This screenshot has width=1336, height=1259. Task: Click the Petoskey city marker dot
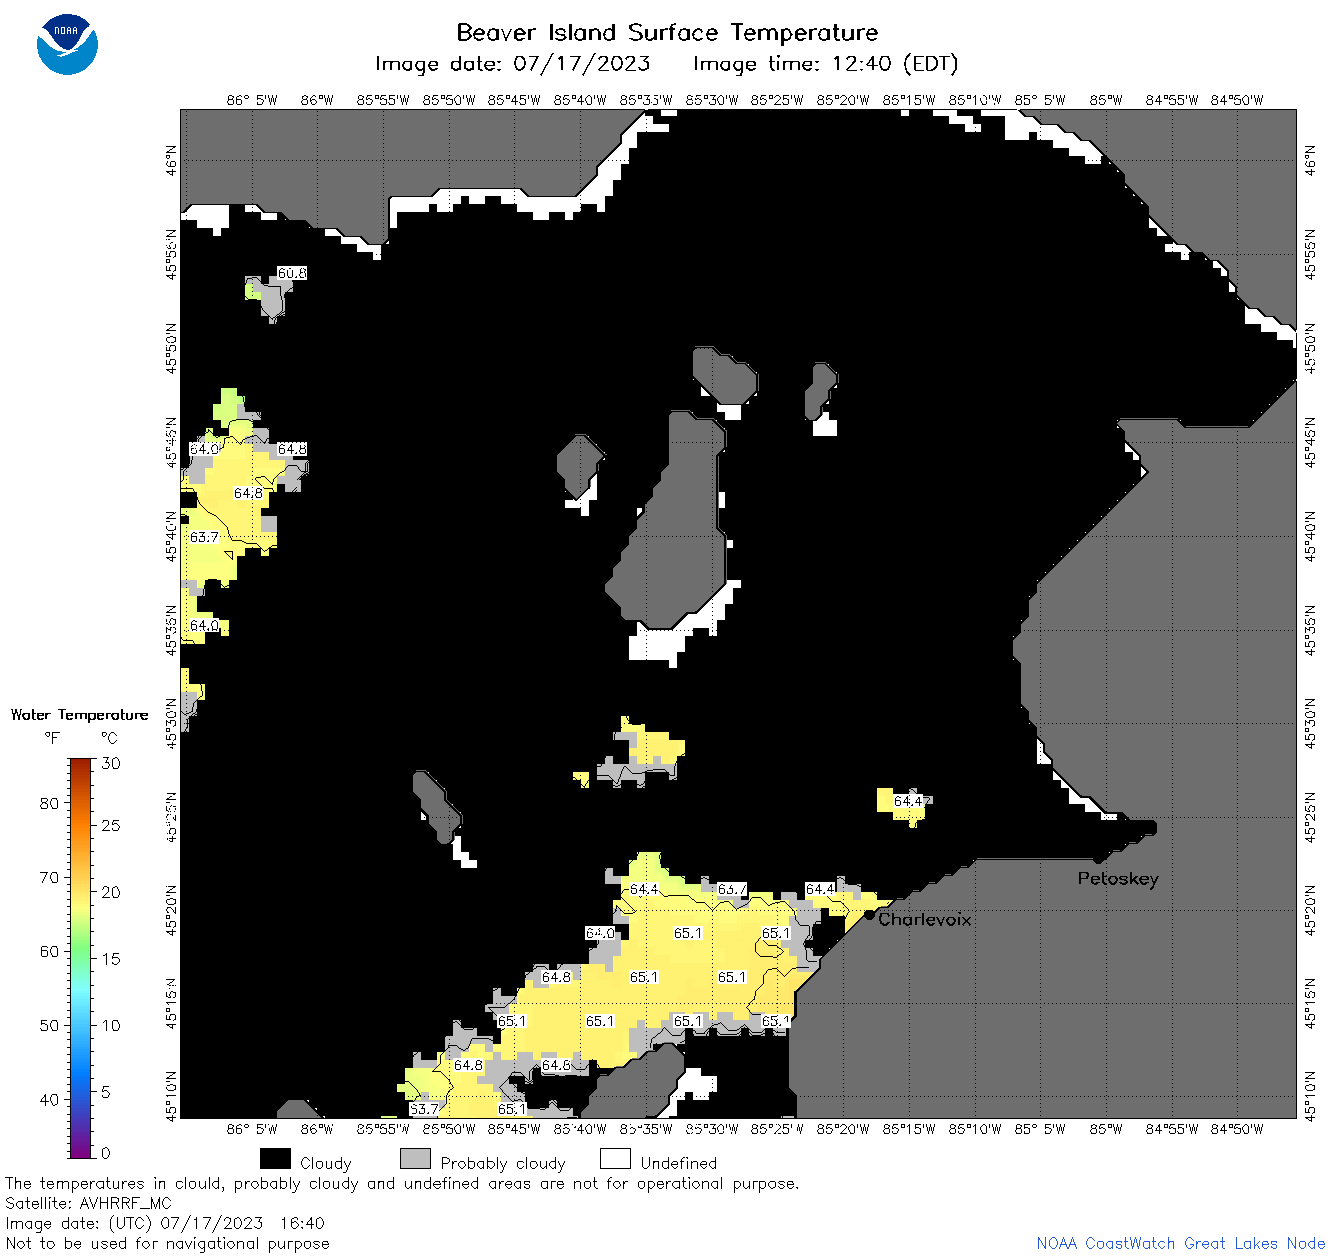click(x=1098, y=858)
